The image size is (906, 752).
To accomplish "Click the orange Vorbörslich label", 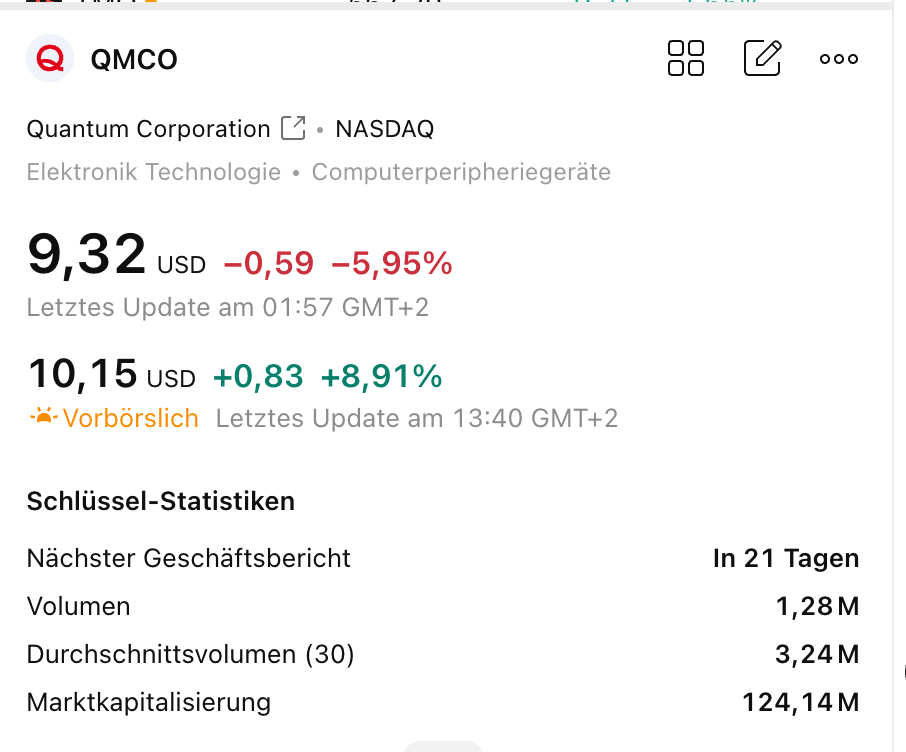I will [x=130, y=418].
